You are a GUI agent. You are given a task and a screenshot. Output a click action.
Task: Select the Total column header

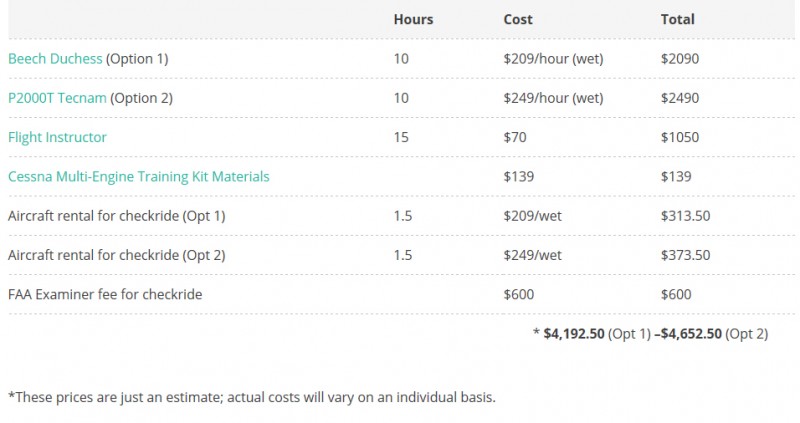(x=678, y=19)
